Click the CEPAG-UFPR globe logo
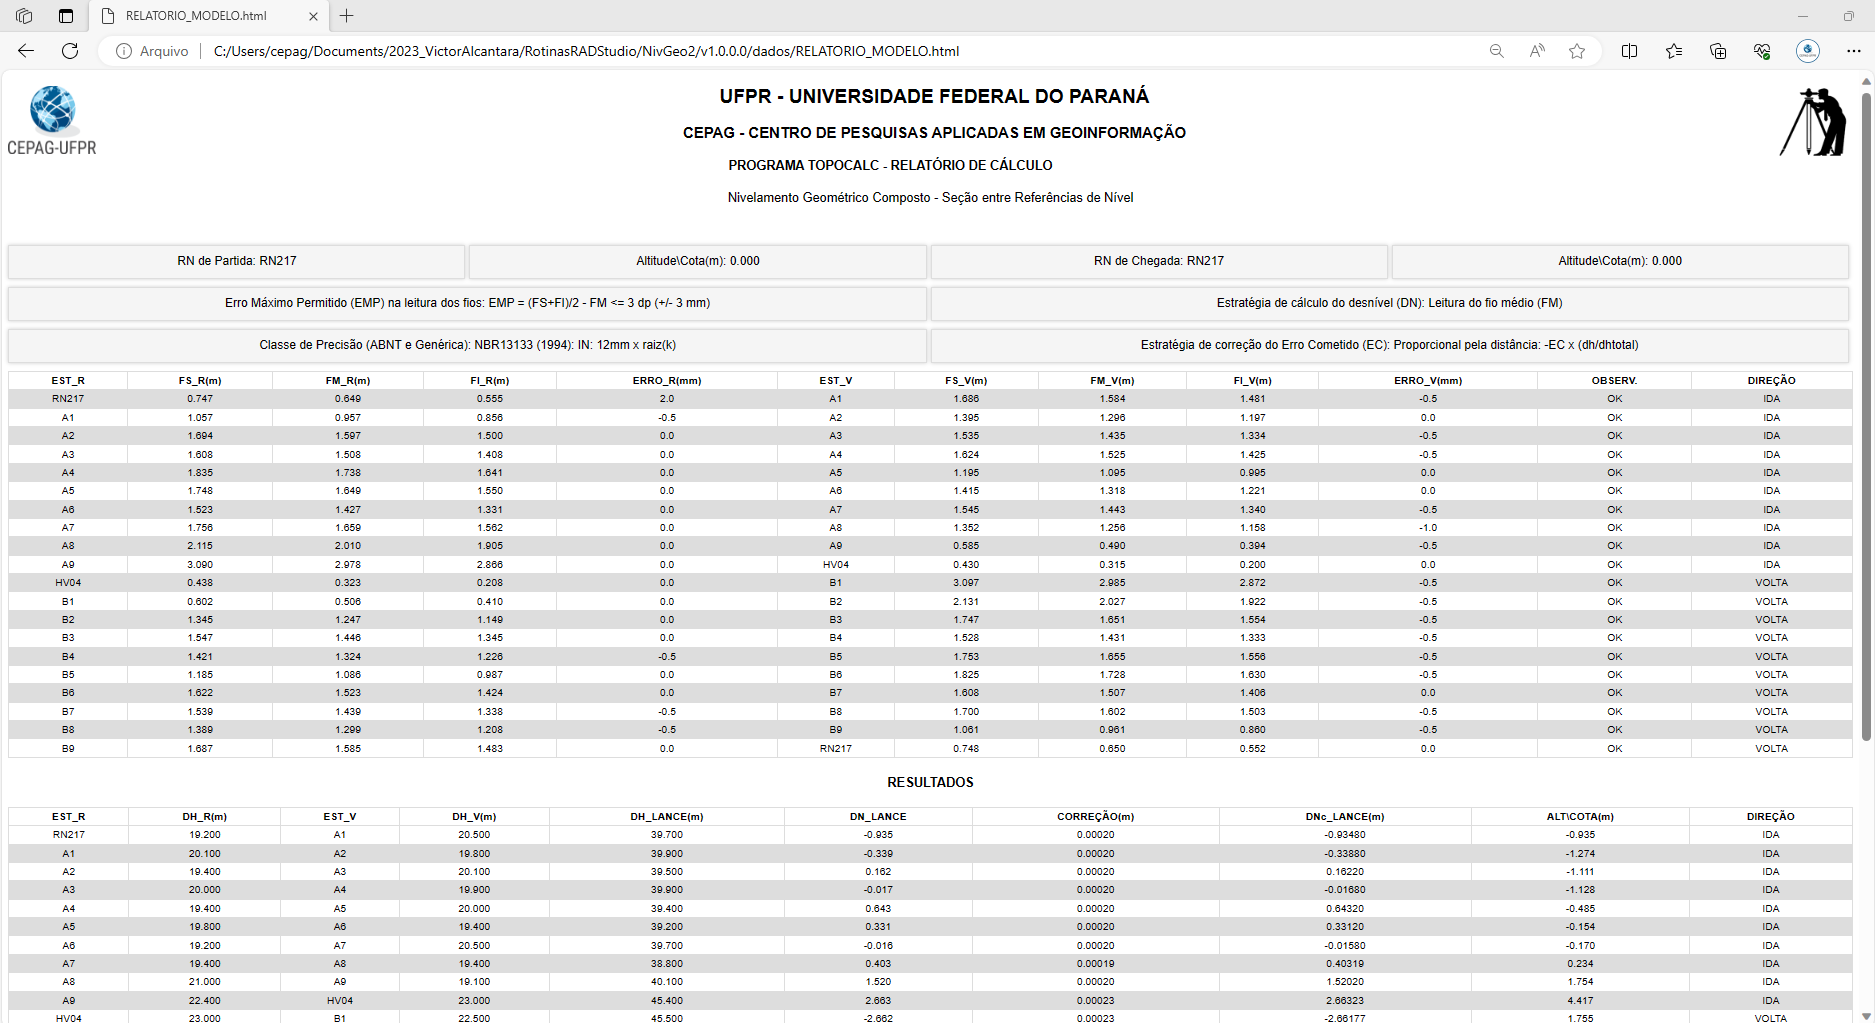 point(52,120)
